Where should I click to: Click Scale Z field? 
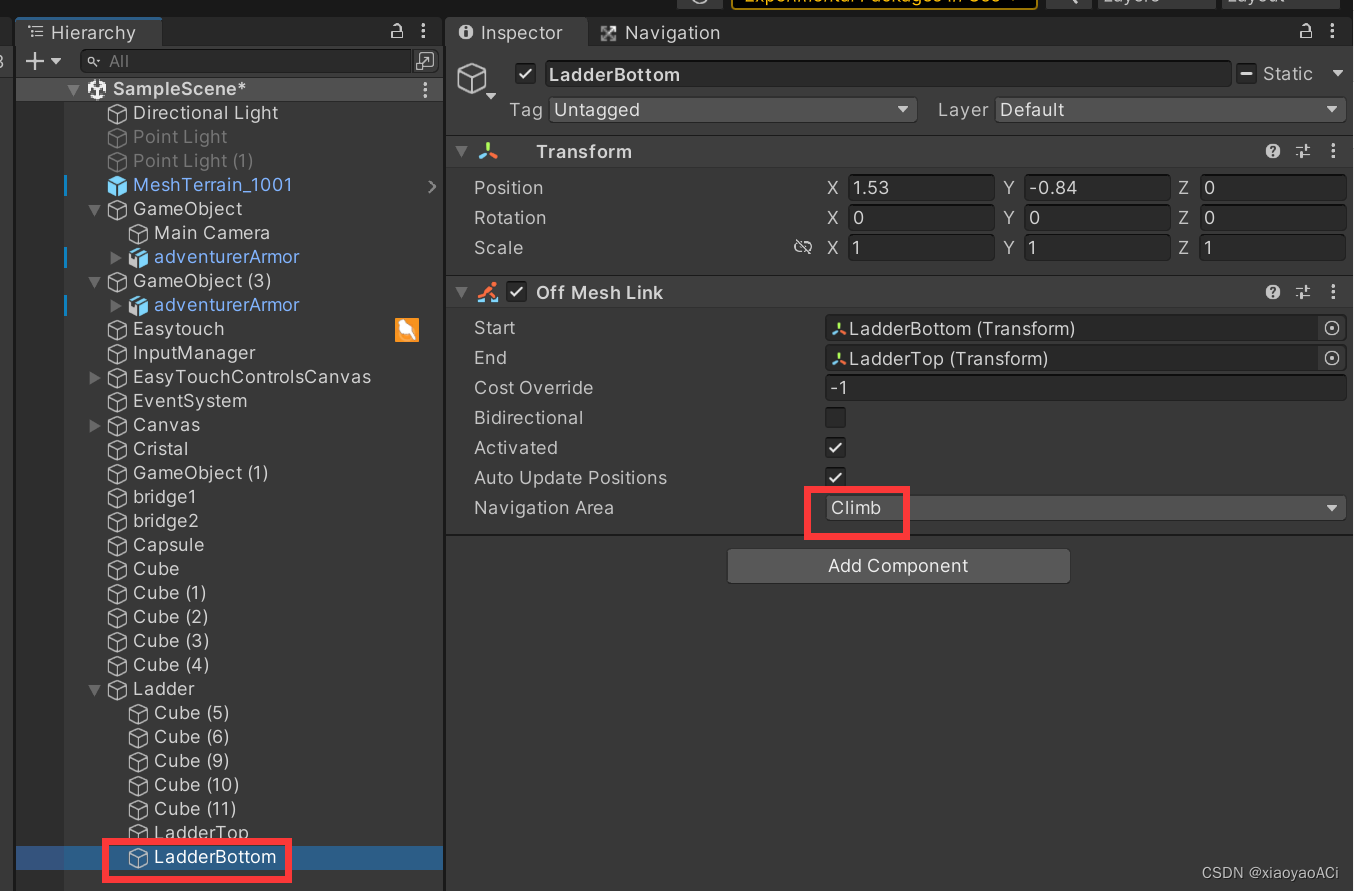pos(1273,248)
